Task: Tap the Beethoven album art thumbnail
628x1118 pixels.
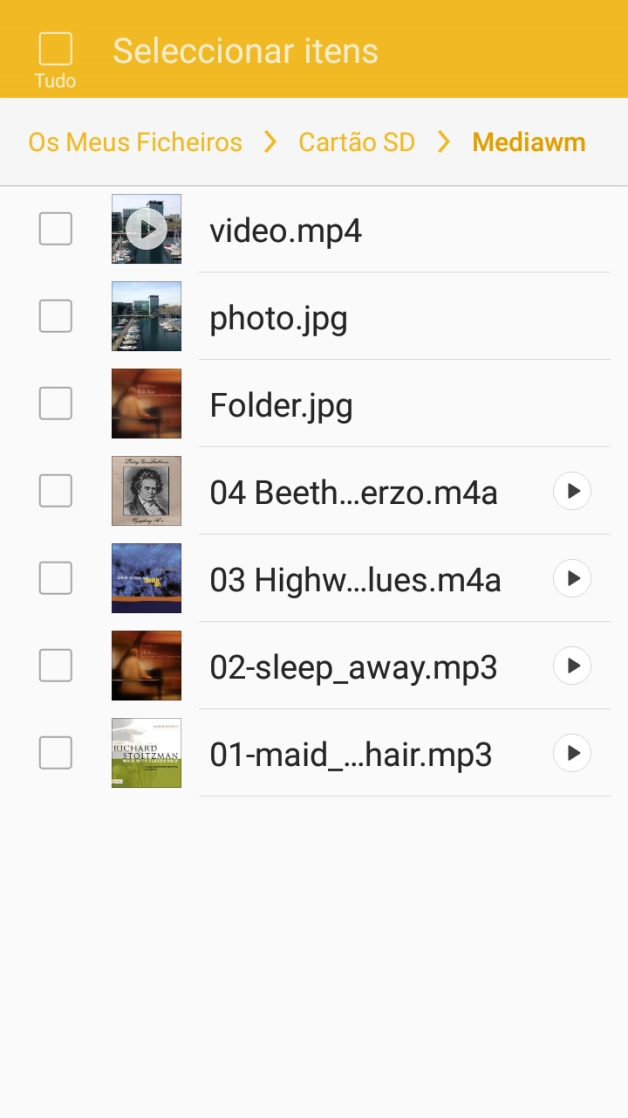Action: [x=146, y=491]
